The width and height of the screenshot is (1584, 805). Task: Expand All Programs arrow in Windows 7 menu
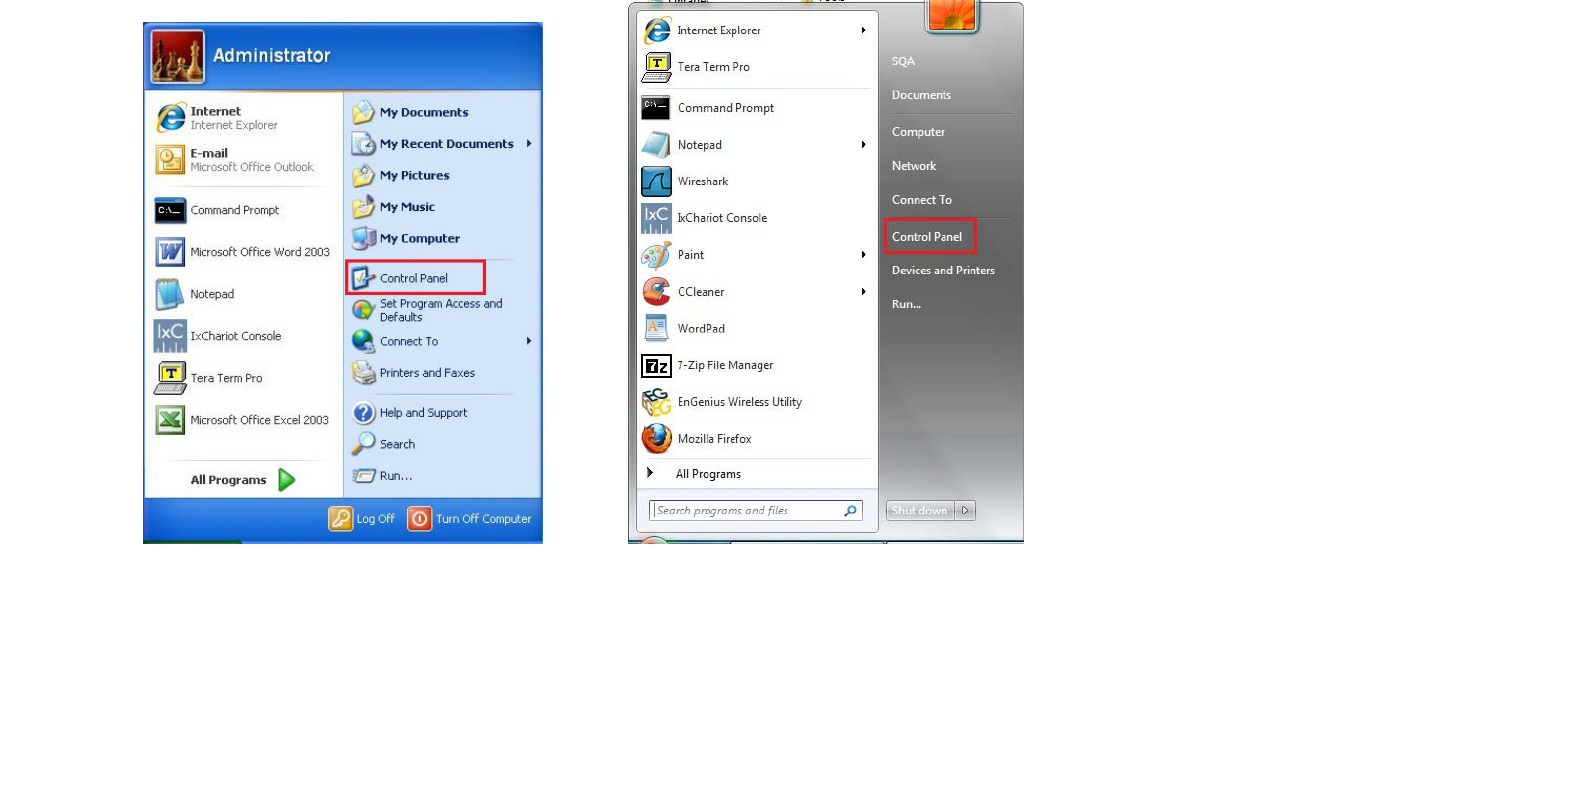650,473
